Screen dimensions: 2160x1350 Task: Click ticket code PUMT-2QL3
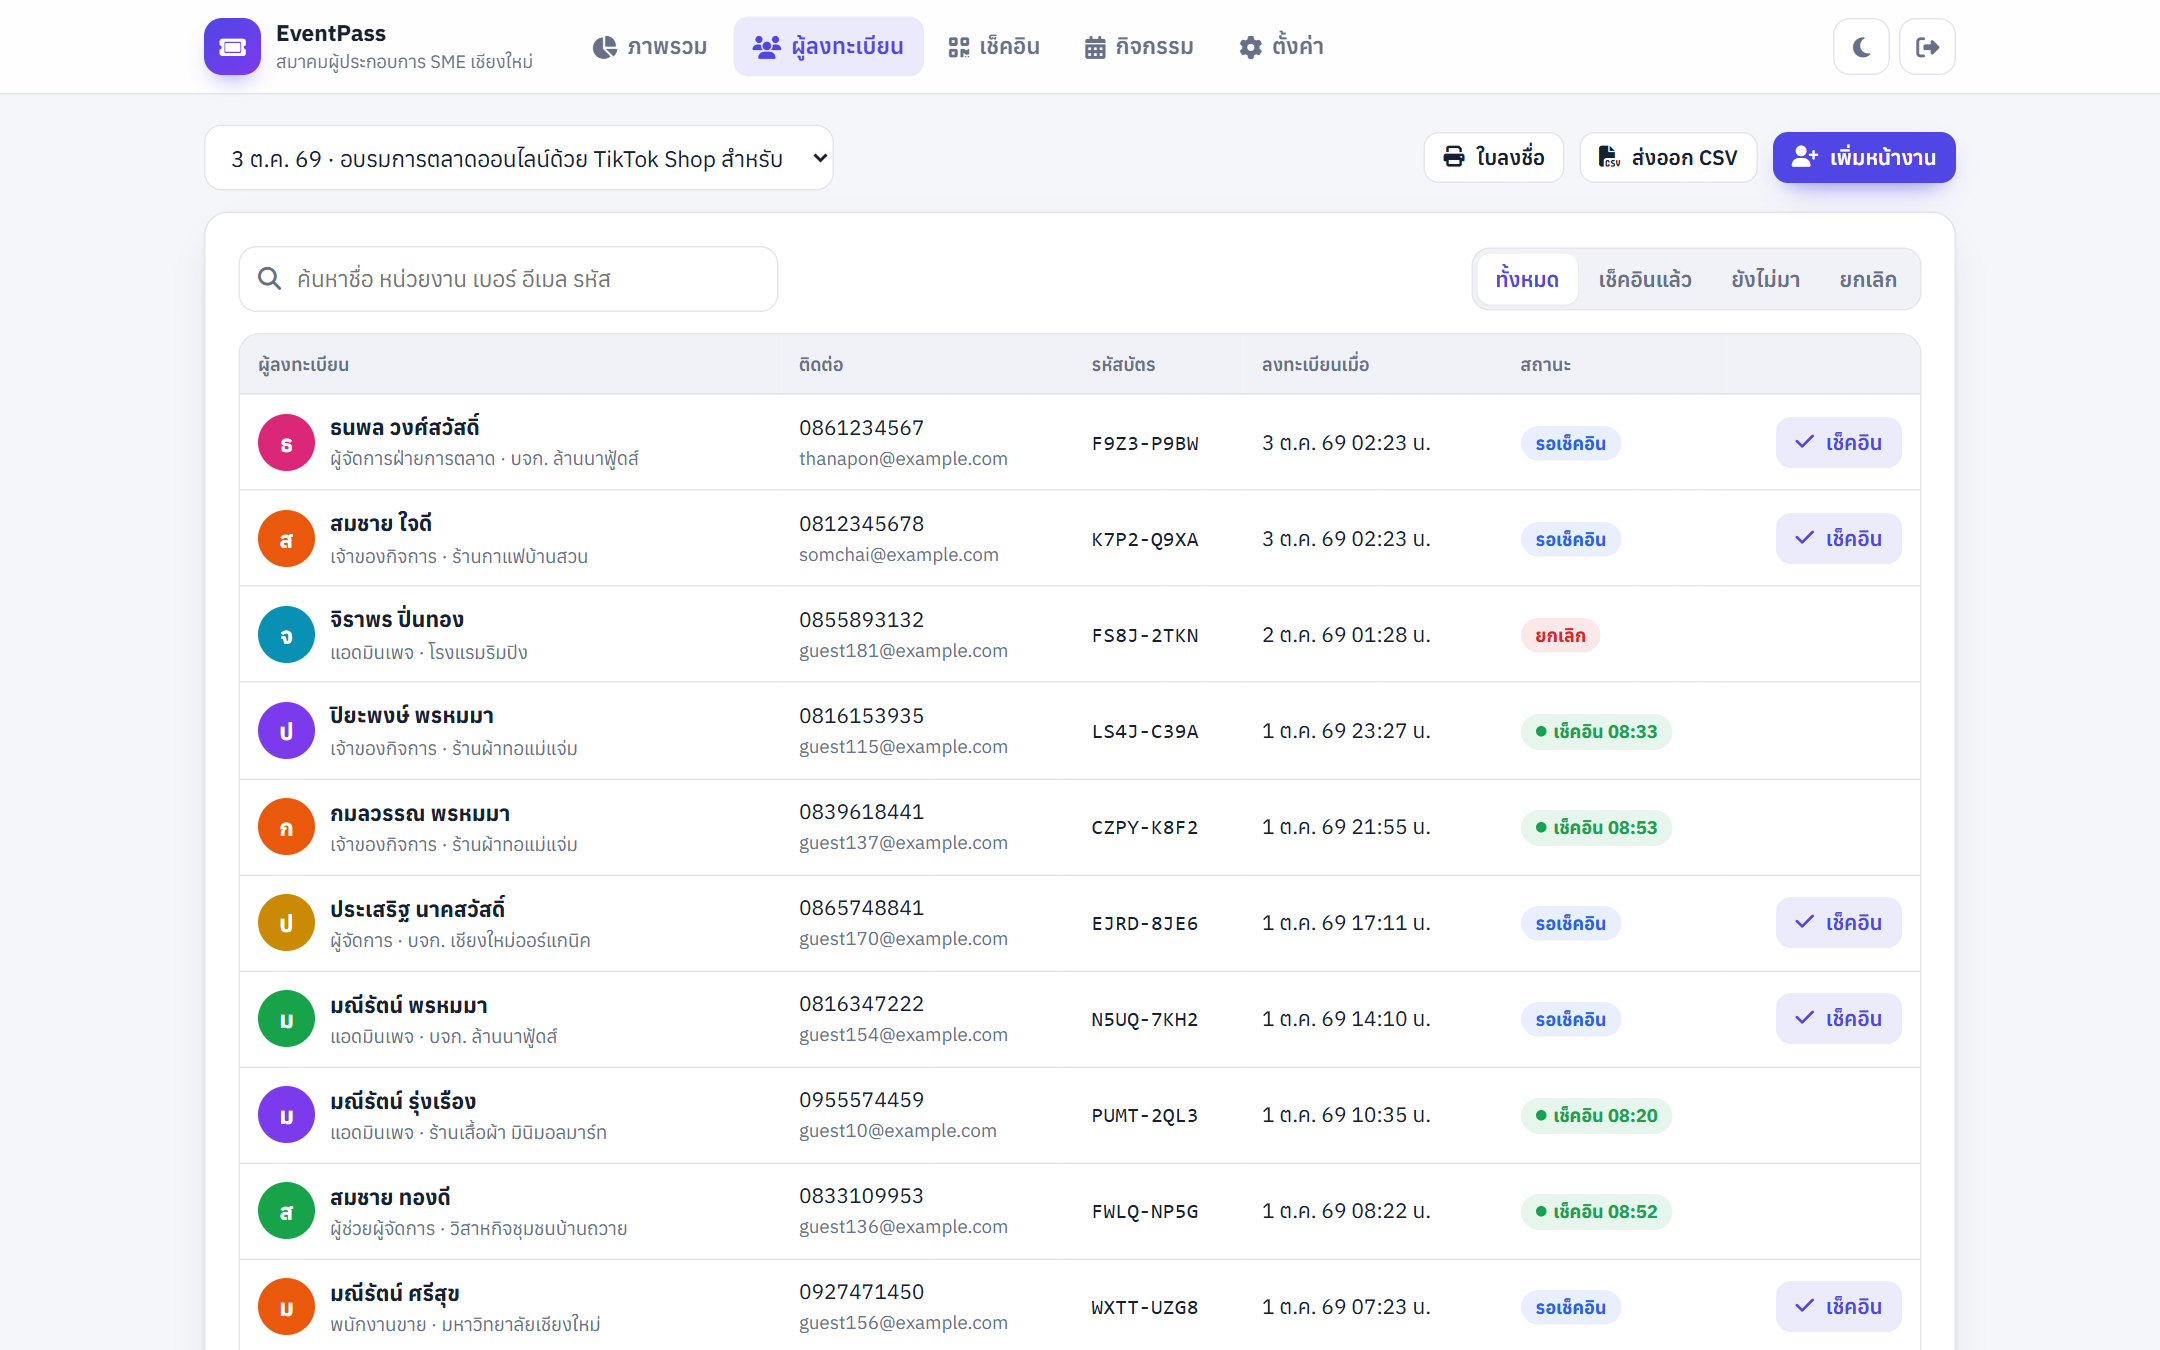pyautogui.click(x=1145, y=1115)
